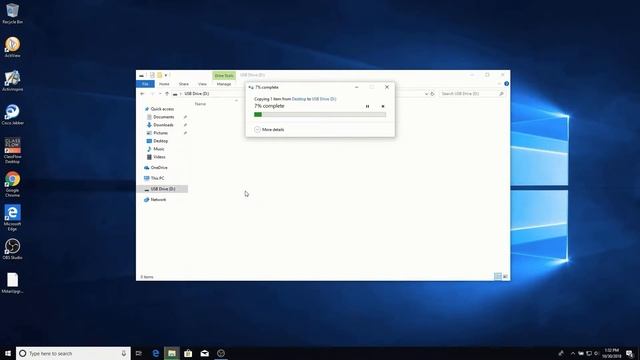
Task: Go up one folder level arrow
Action: 167,94
